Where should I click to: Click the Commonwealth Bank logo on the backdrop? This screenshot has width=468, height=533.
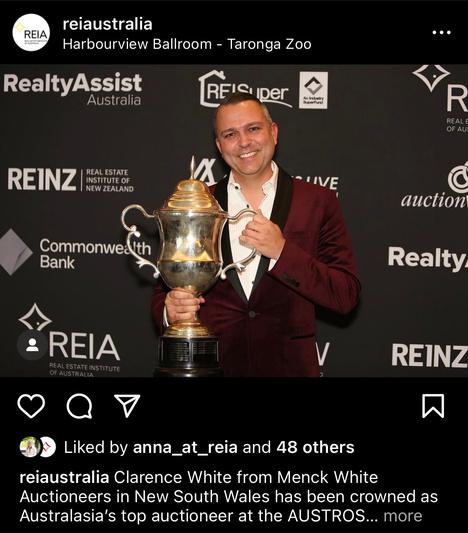tap(75, 253)
